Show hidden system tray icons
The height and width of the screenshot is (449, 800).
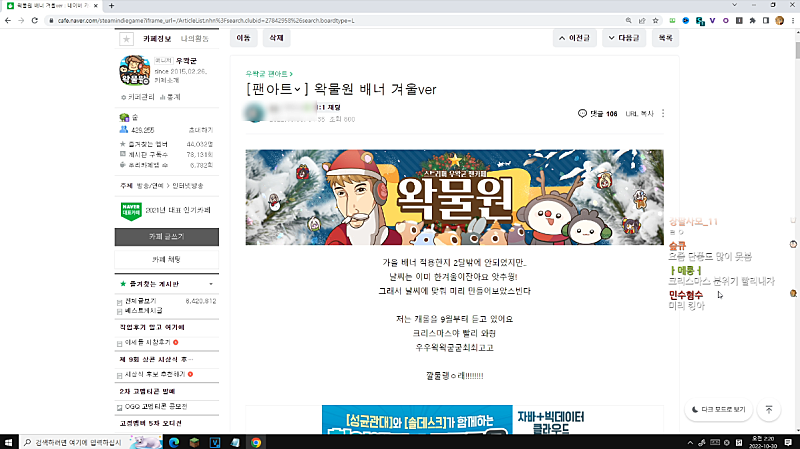[690, 442]
